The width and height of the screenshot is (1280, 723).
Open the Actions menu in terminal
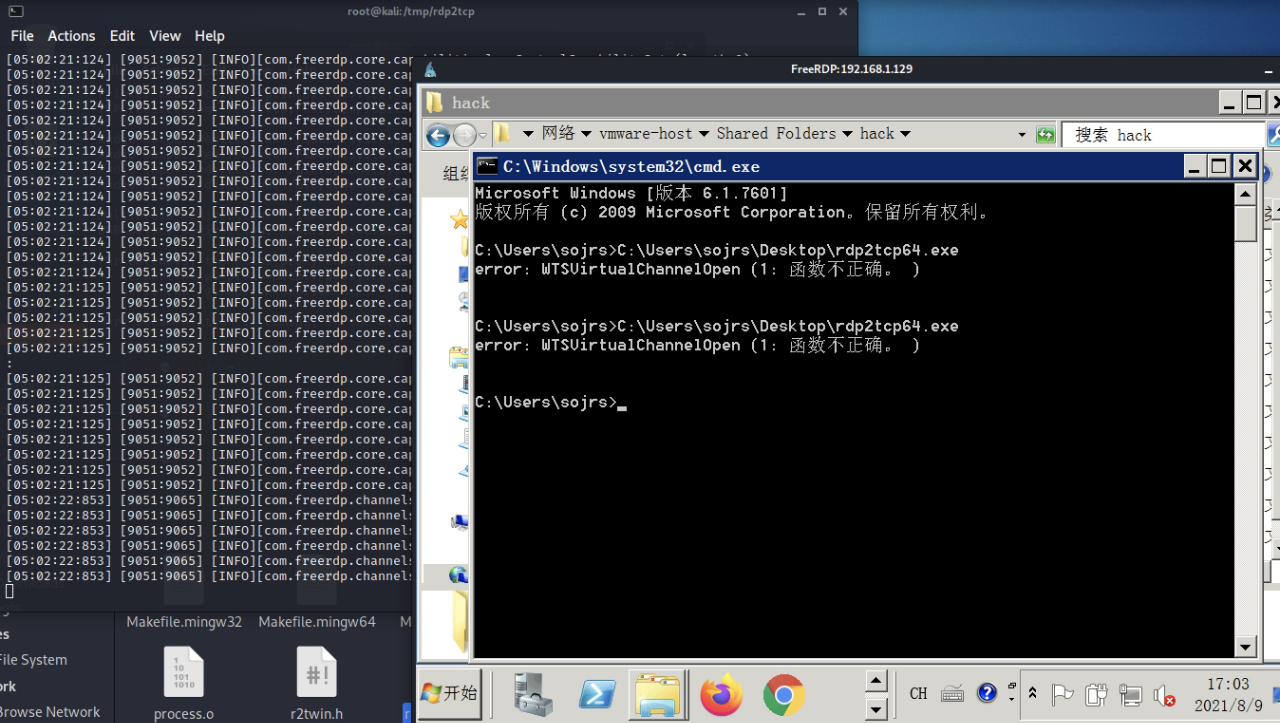tap(71, 35)
